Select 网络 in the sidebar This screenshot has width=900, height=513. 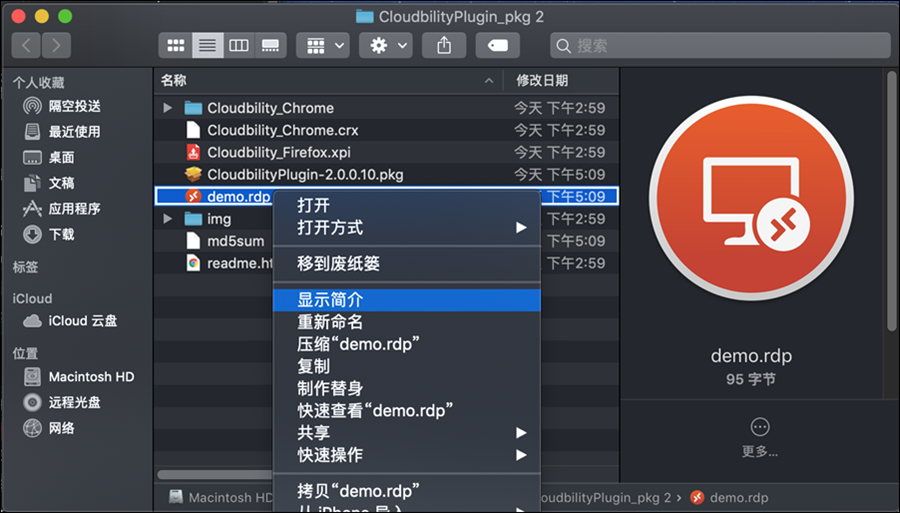click(x=49, y=428)
